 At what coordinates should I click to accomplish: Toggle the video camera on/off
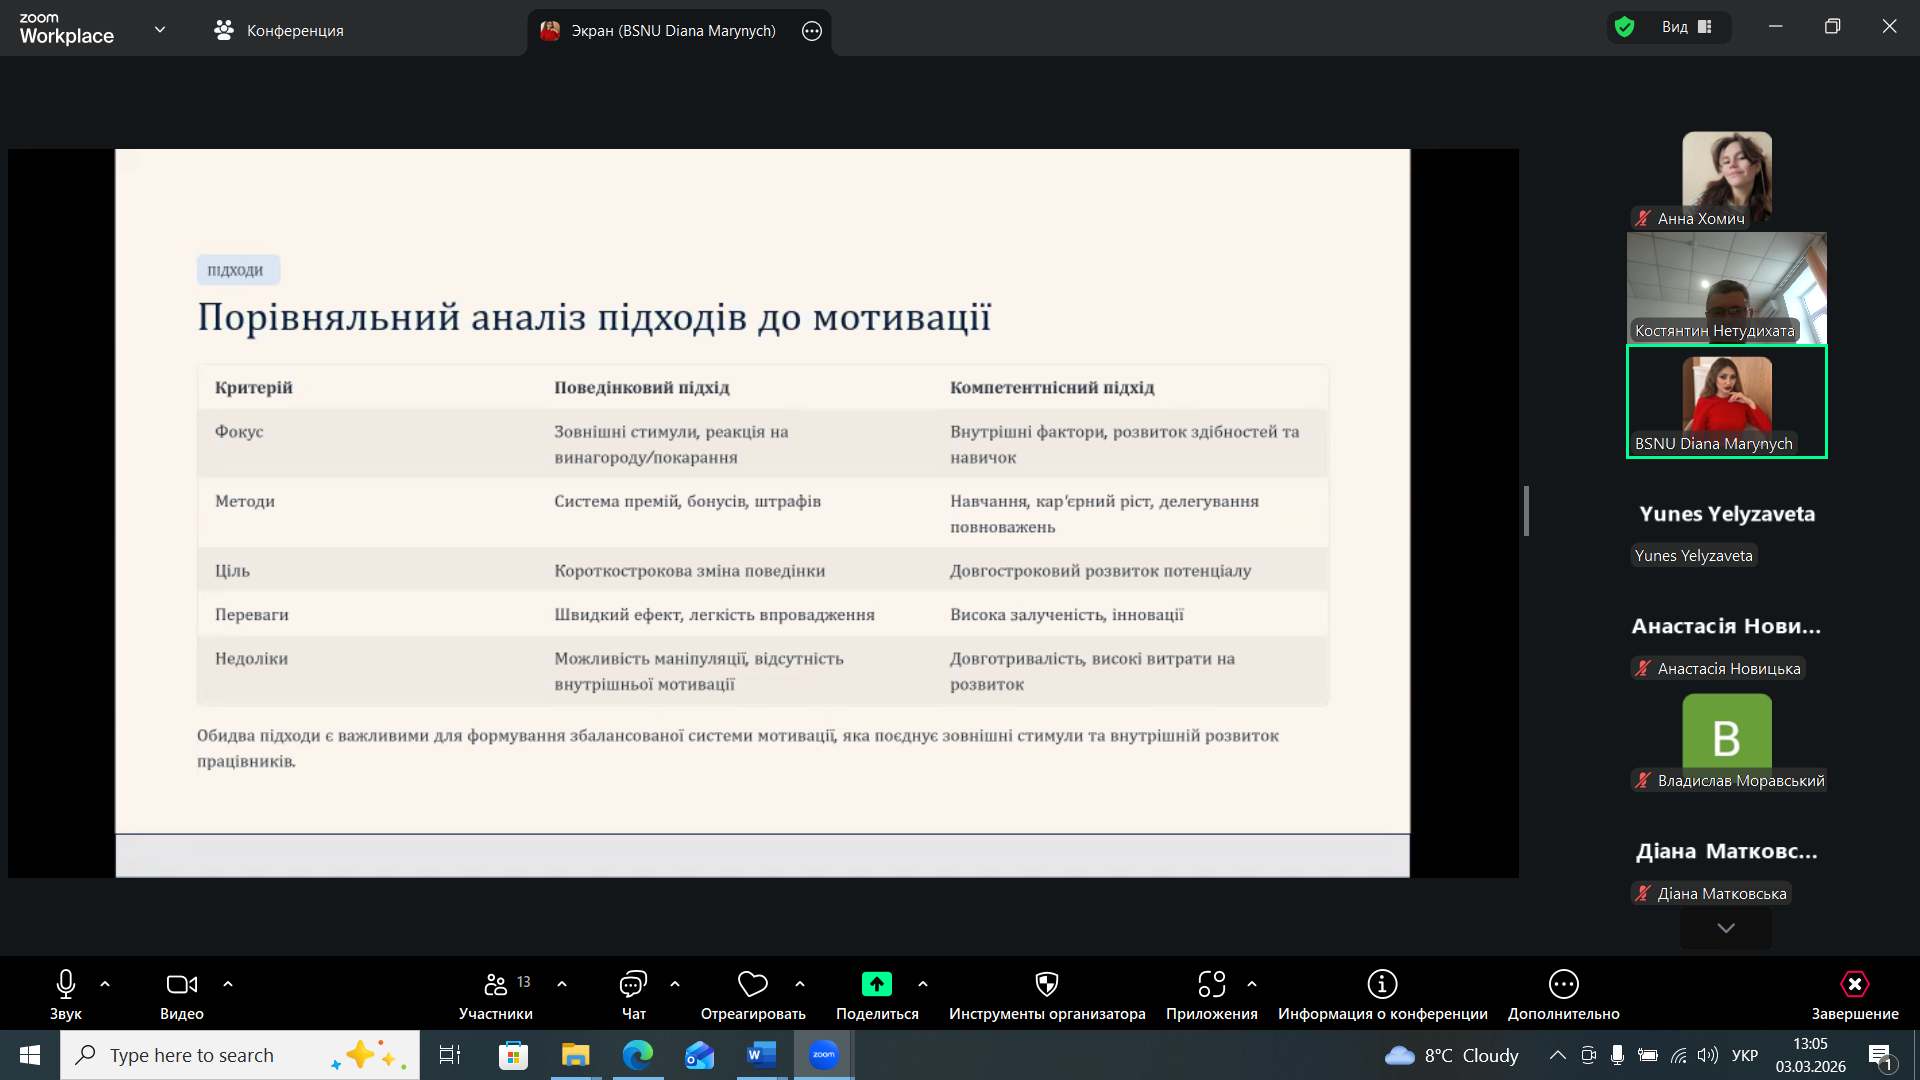(181, 985)
